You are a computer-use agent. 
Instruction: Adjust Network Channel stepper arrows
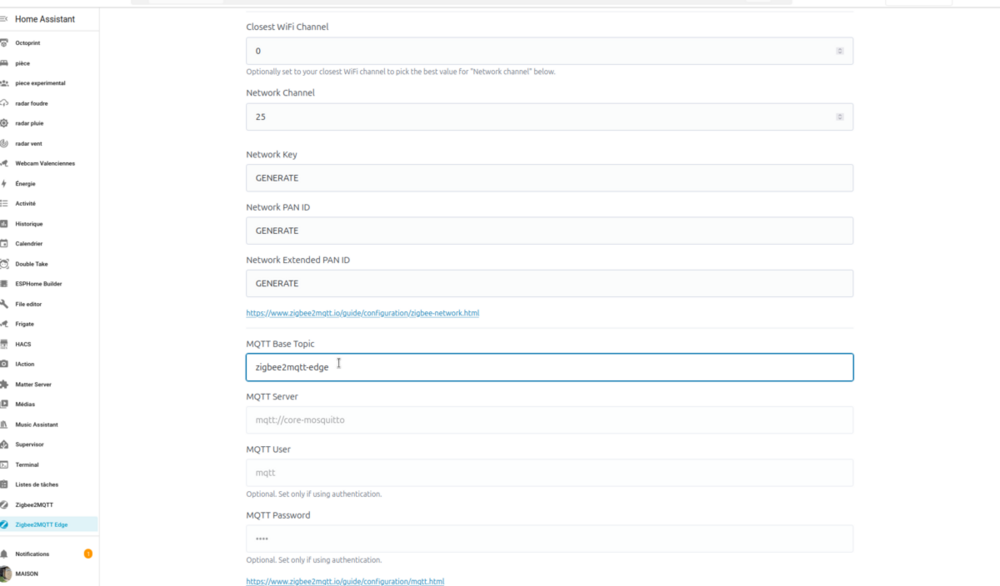click(x=839, y=117)
